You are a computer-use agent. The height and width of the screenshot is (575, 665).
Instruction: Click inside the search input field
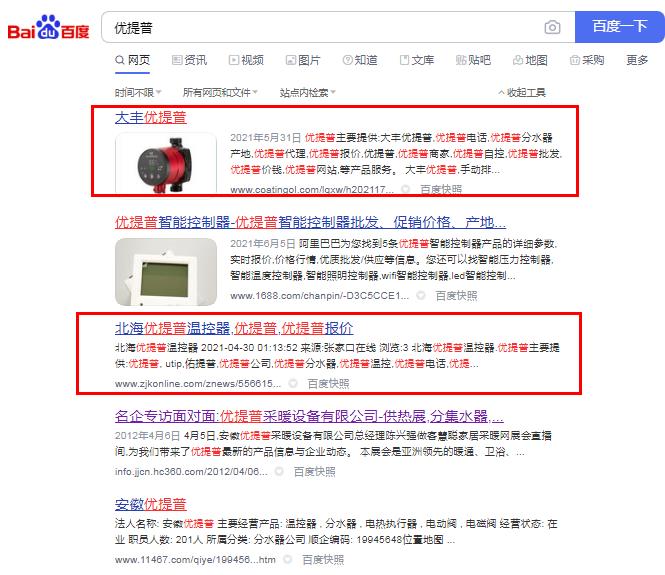click(x=322, y=27)
